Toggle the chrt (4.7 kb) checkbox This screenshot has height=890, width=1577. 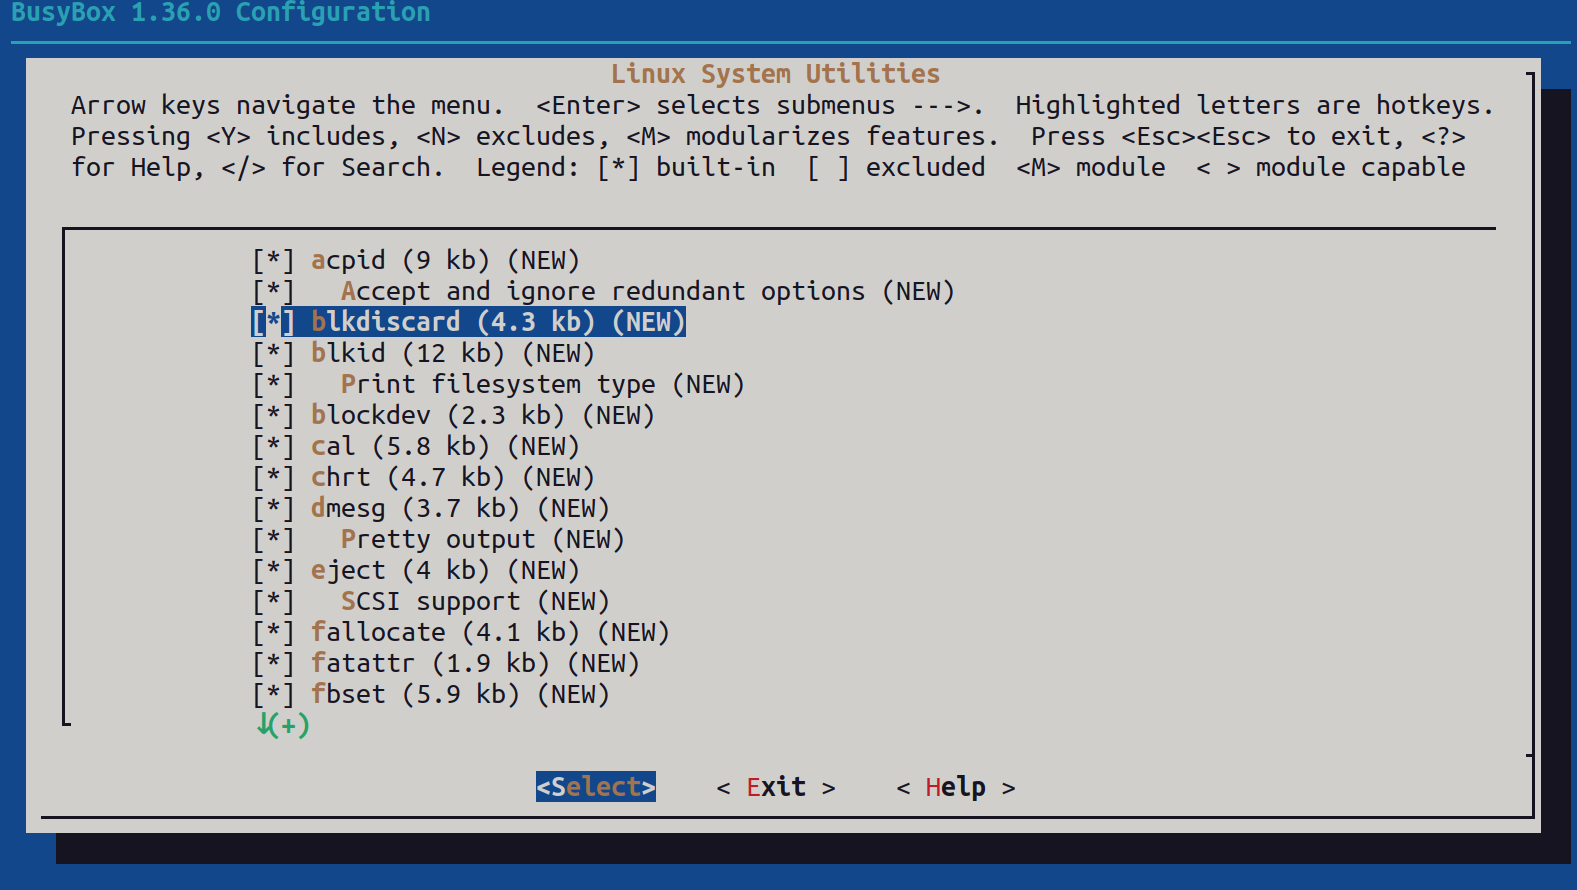click(x=273, y=478)
